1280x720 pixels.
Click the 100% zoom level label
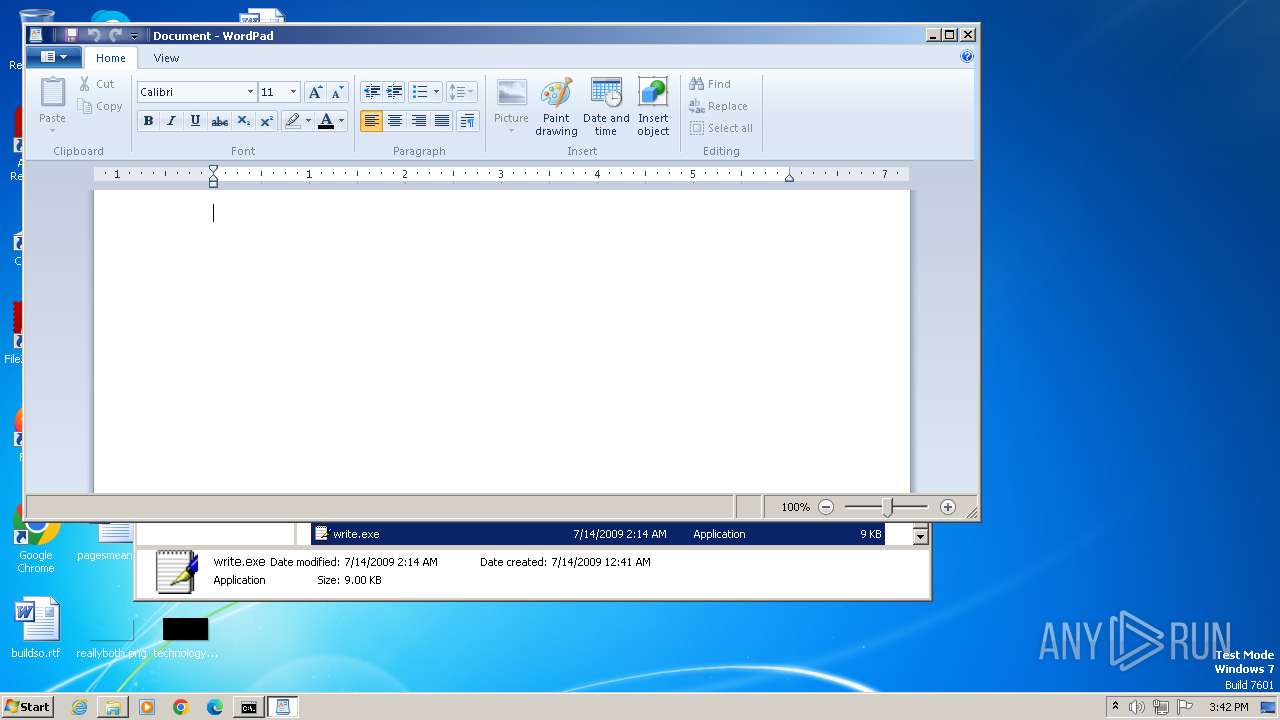pyautogui.click(x=795, y=507)
